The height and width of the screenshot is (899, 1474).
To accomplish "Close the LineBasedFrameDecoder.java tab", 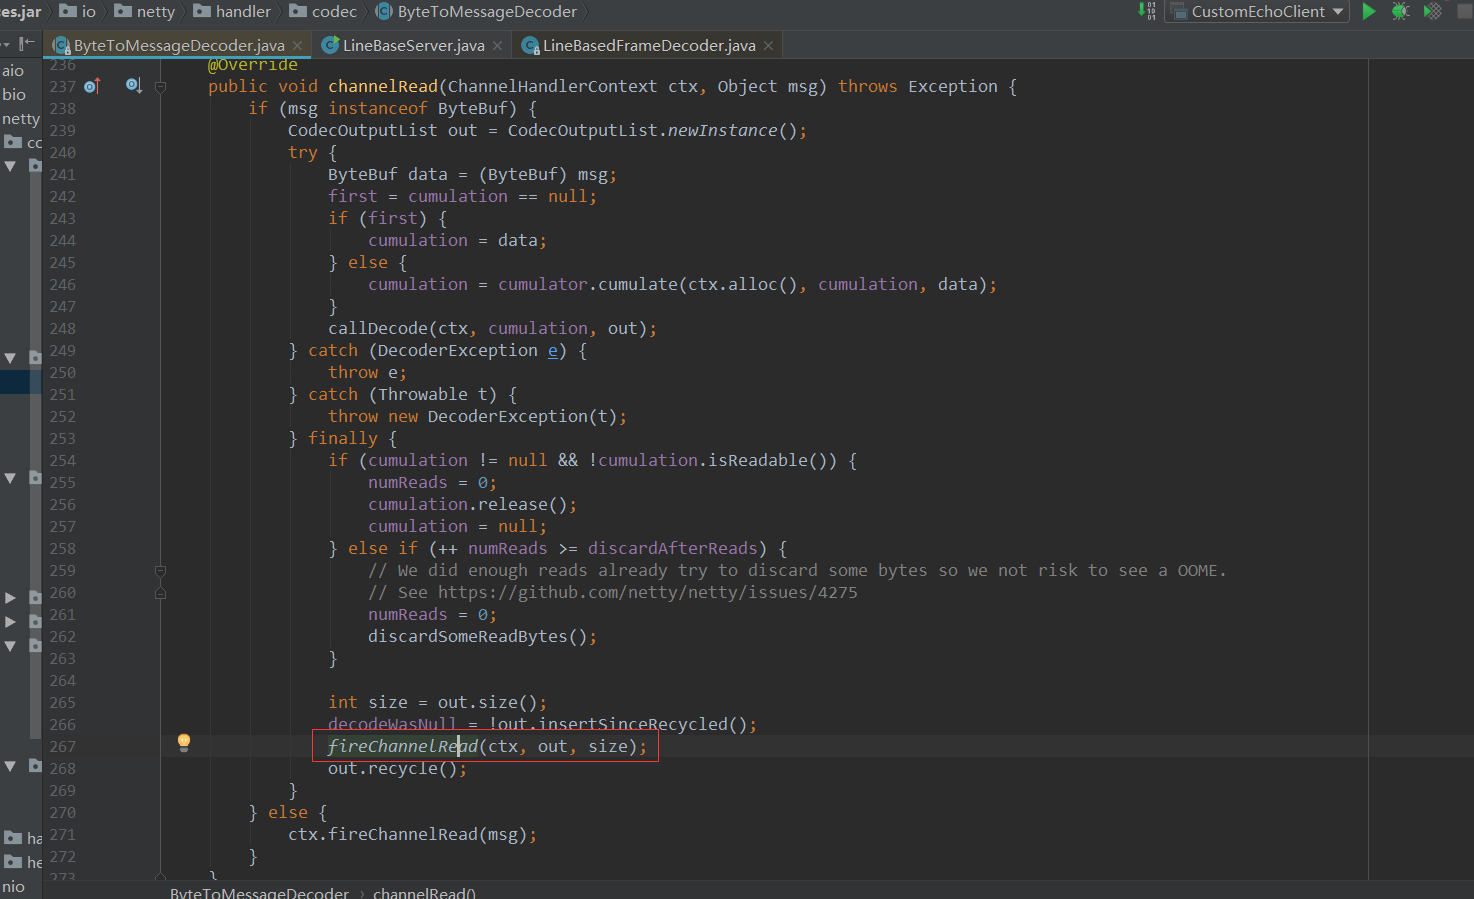I will (768, 46).
